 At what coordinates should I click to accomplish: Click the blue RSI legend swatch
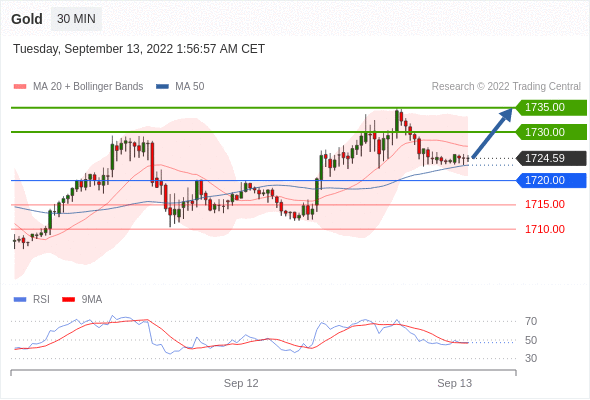[20, 300]
